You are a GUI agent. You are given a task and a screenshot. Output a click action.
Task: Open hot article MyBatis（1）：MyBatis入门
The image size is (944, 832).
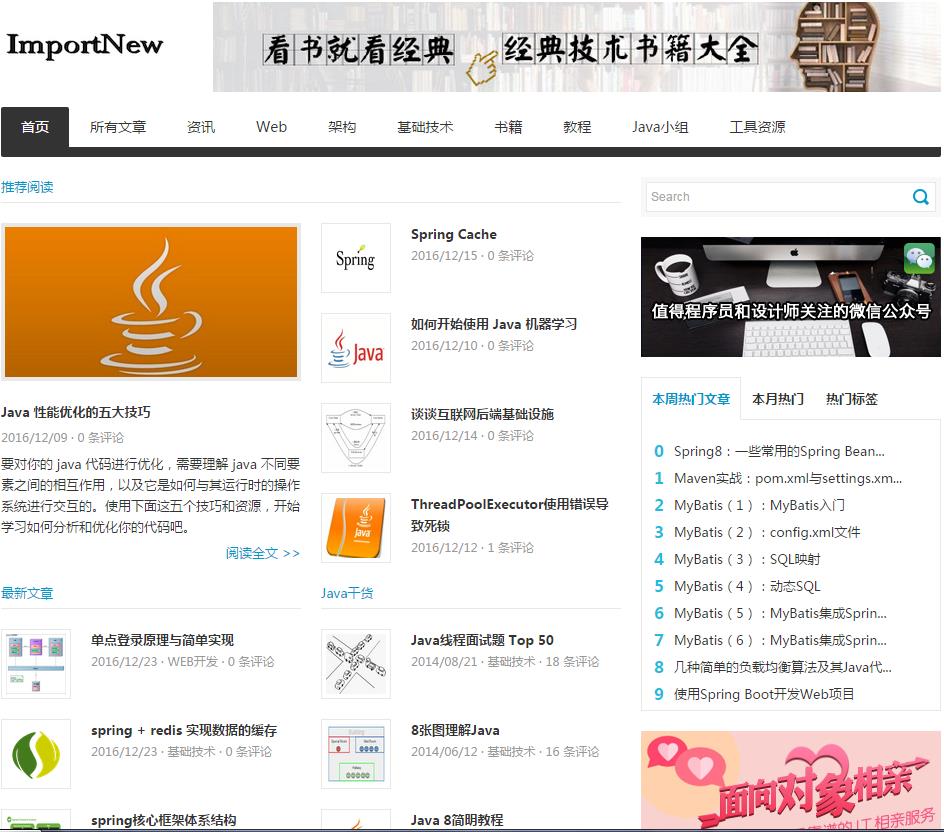[x=759, y=505]
